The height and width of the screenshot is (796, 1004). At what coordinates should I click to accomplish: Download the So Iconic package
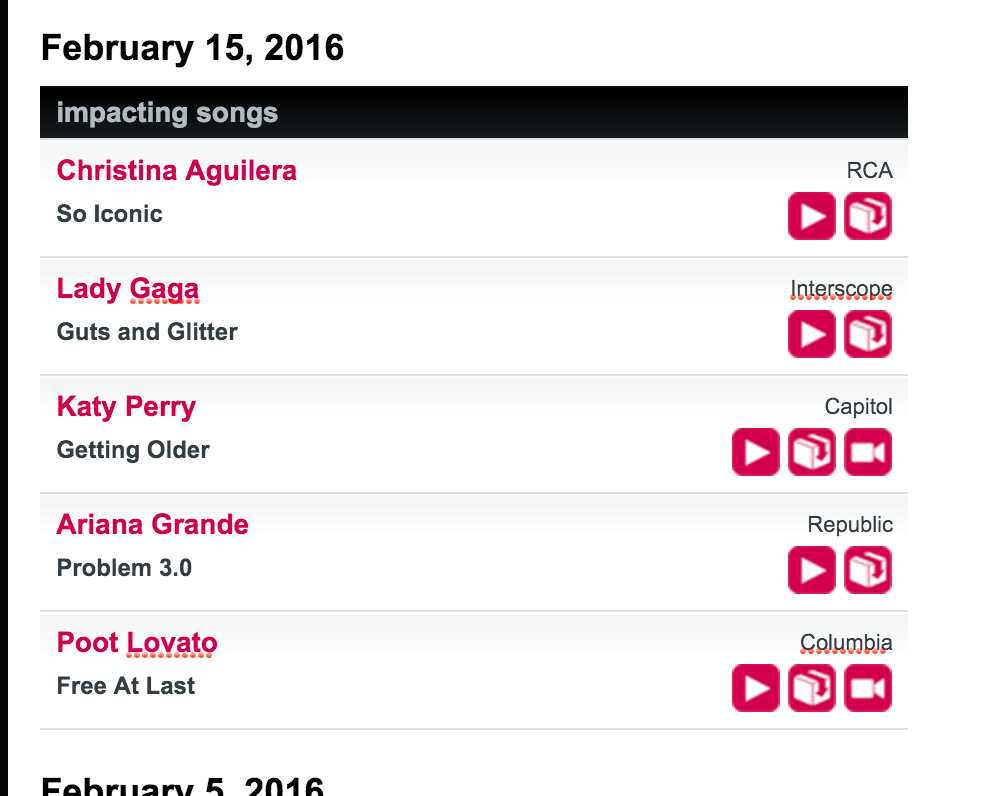click(868, 216)
